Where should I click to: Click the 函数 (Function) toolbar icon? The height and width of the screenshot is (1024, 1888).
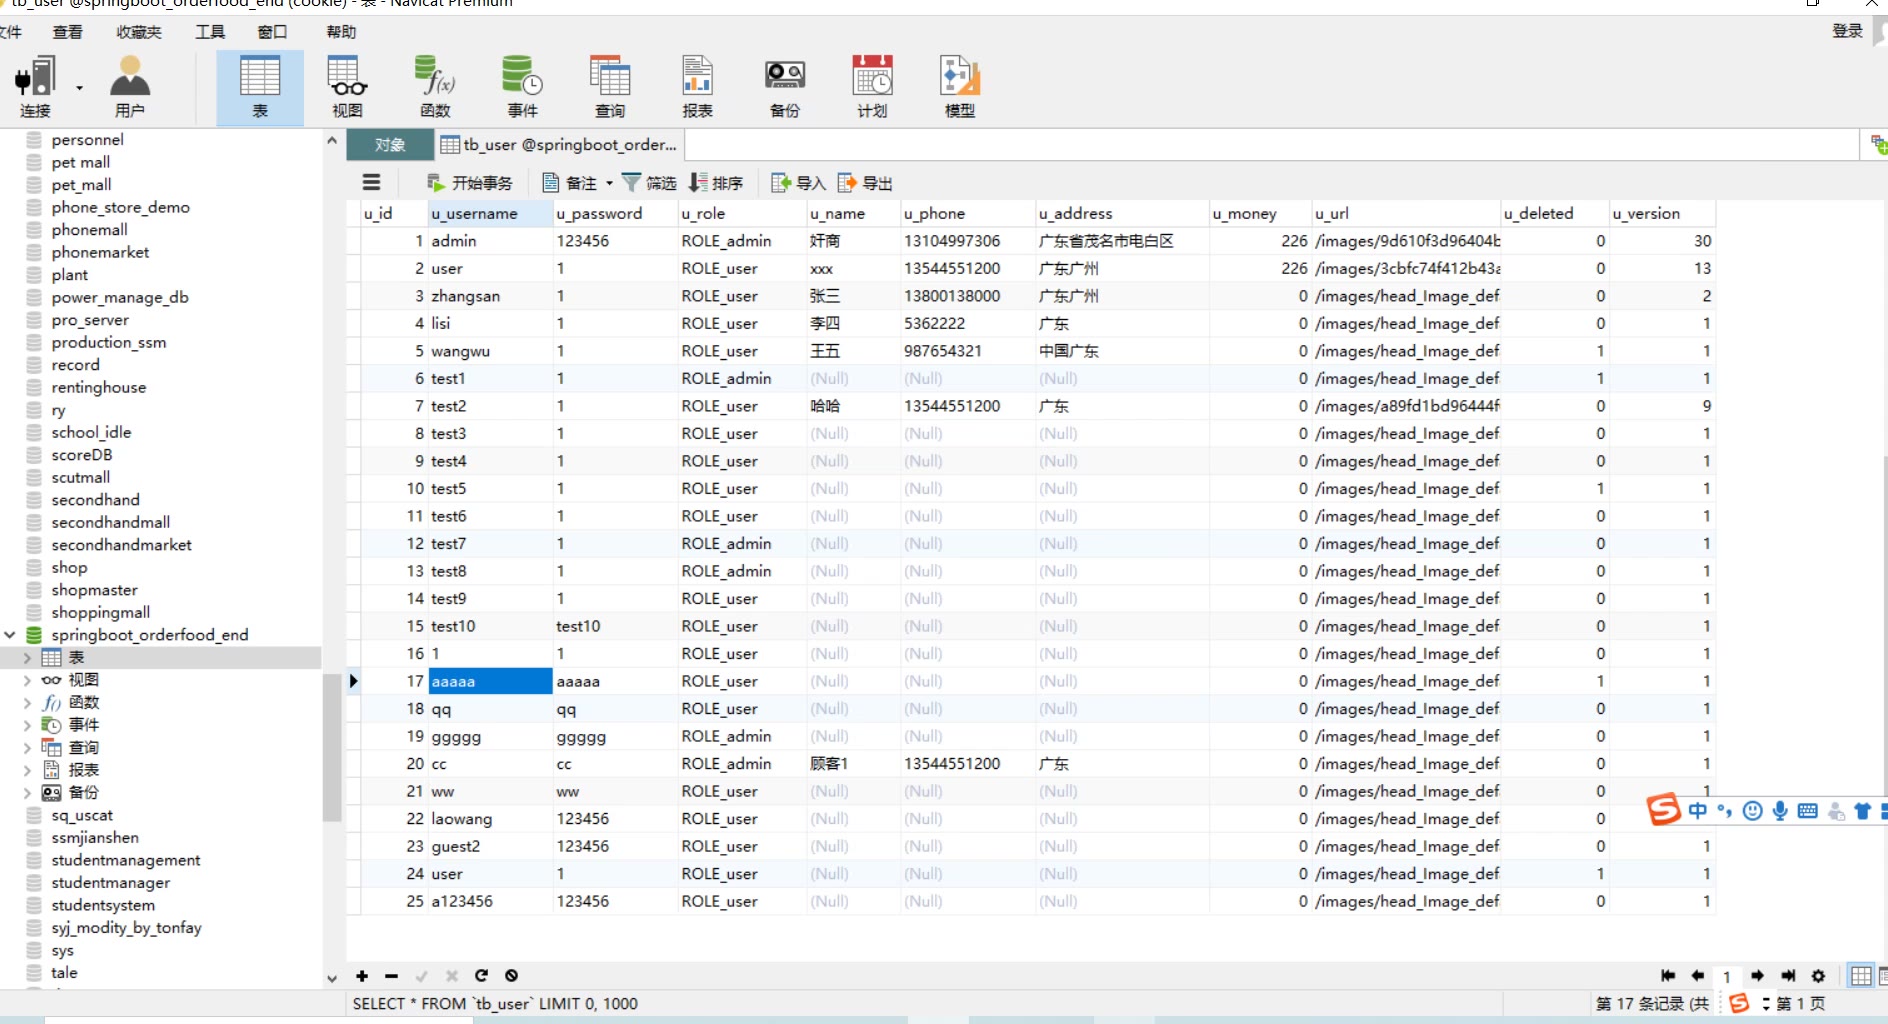point(435,87)
